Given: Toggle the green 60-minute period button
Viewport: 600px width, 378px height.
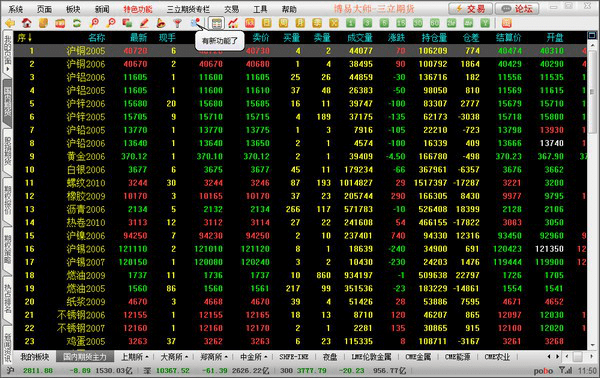Looking at the screenshot, I should [434, 23].
